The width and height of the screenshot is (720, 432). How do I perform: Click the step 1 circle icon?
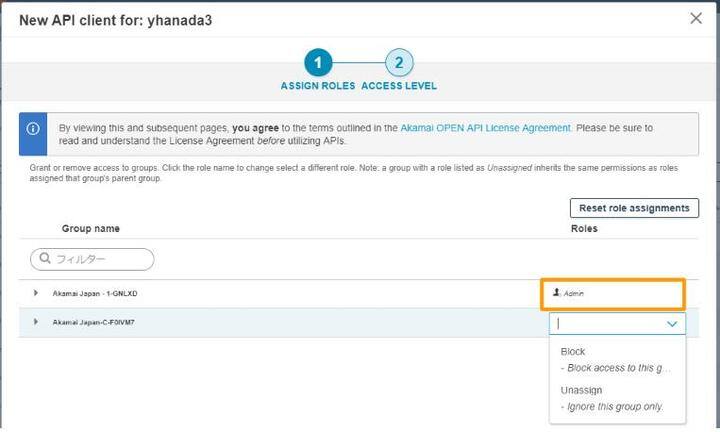[318, 62]
